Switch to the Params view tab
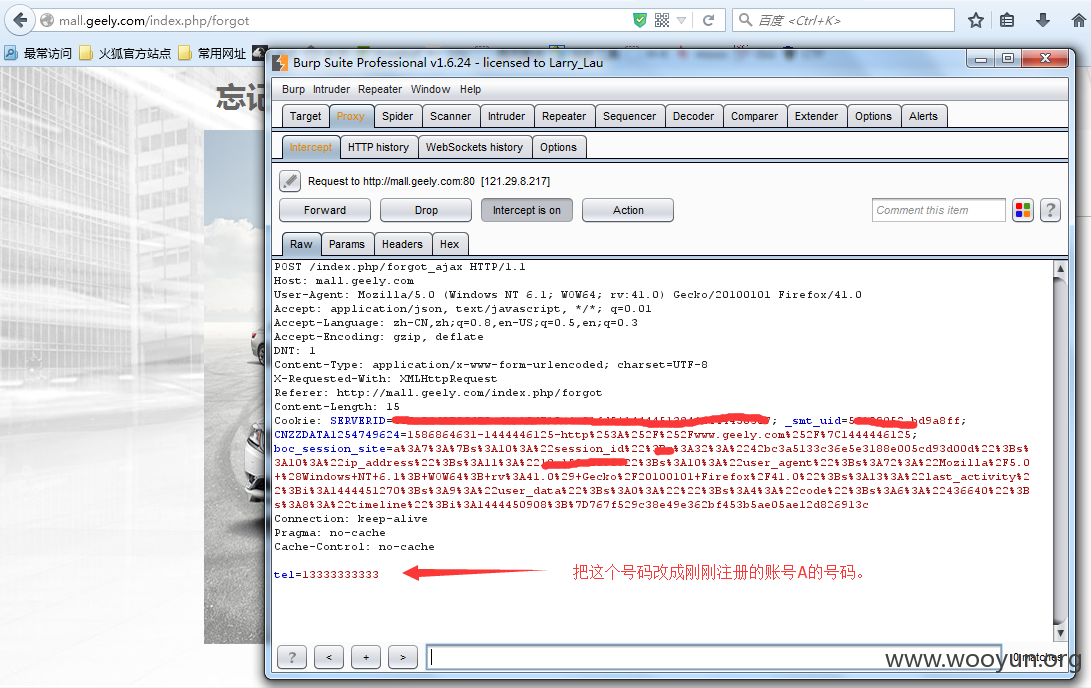Screen dimensions: 1091x688 click(347, 244)
